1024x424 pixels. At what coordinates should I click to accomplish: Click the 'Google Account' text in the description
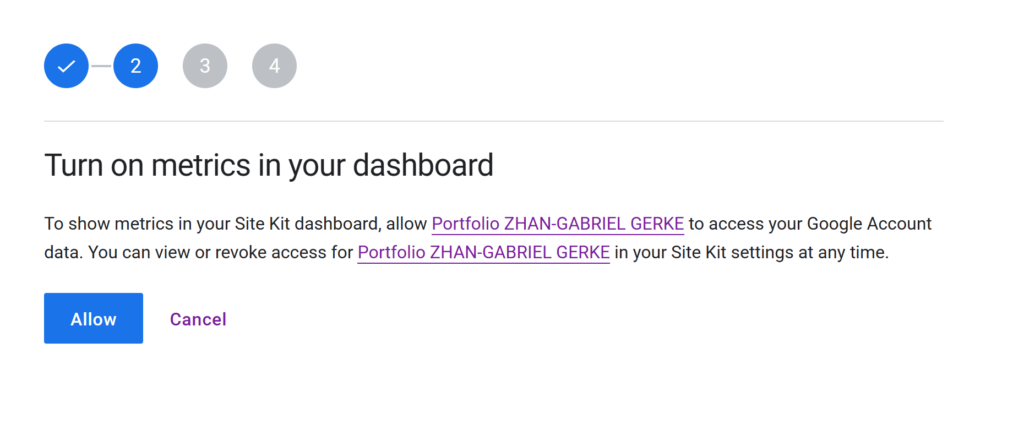point(869,224)
